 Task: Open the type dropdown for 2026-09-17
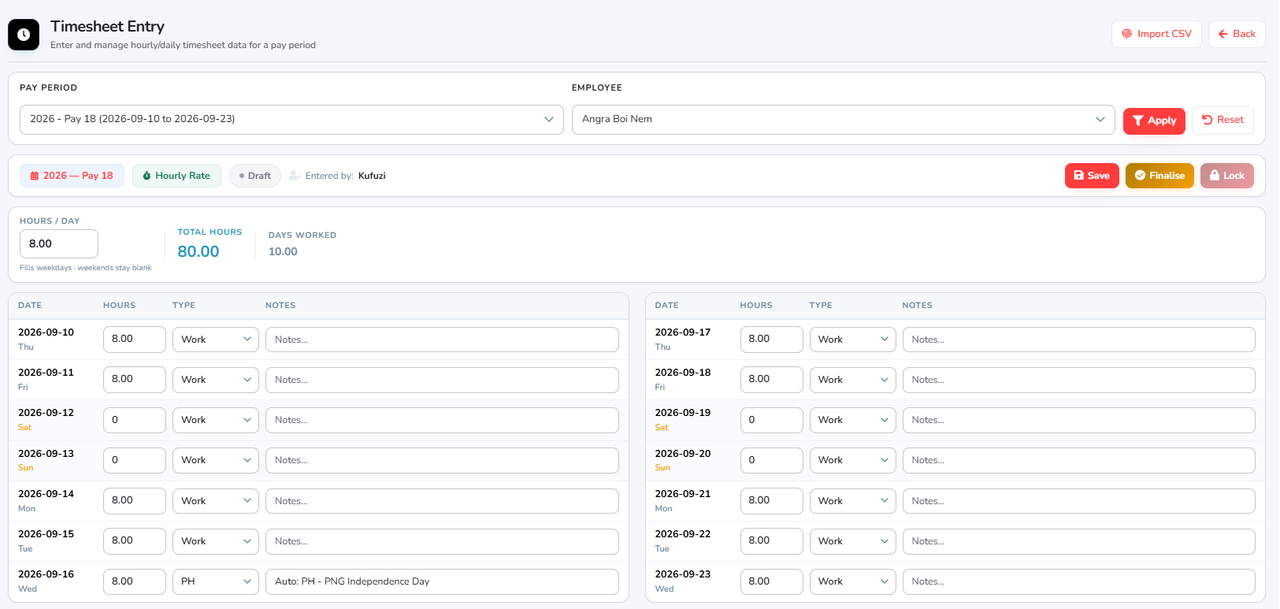point(852,339)
